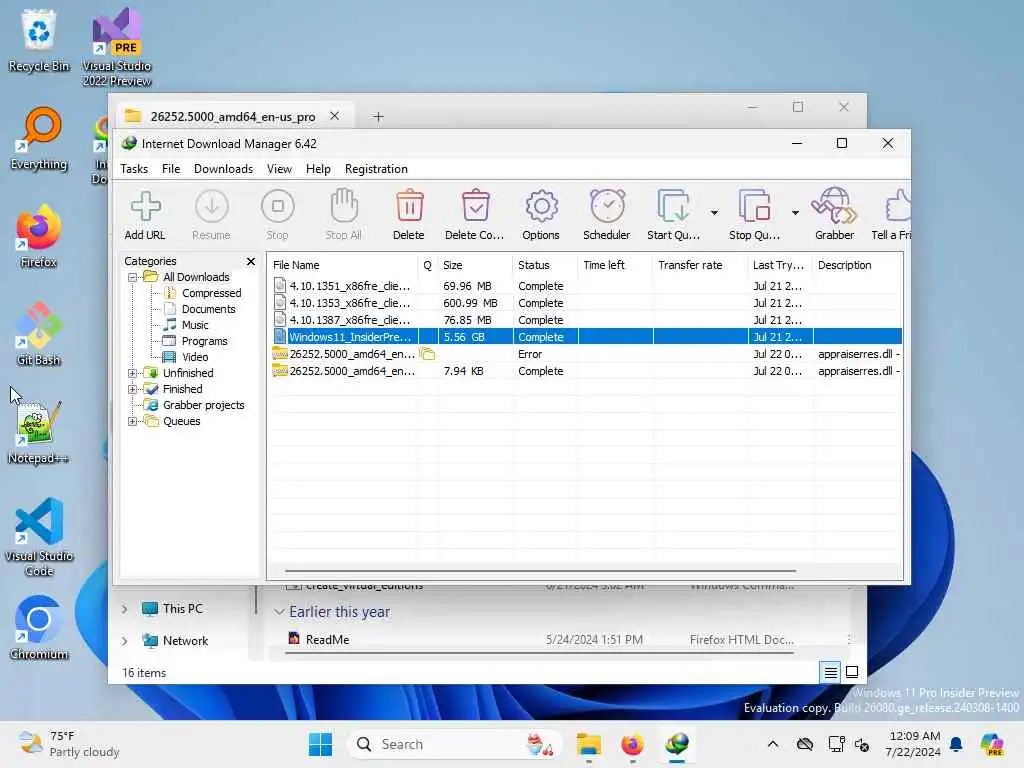Click the Tell a Friend thumbs-up icon
Screen dimensions: 1024x768
click(898, 207)
